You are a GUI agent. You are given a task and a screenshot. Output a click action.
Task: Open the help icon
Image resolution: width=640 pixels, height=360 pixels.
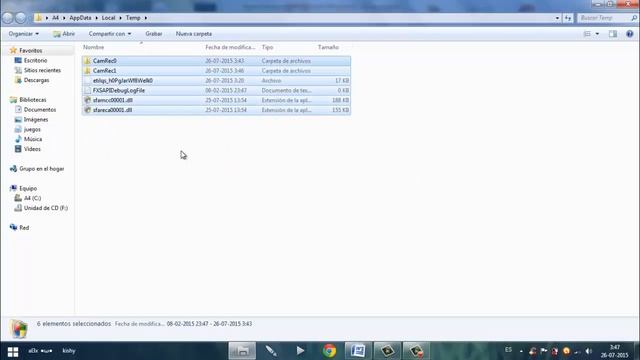click(x=630, y=34)
